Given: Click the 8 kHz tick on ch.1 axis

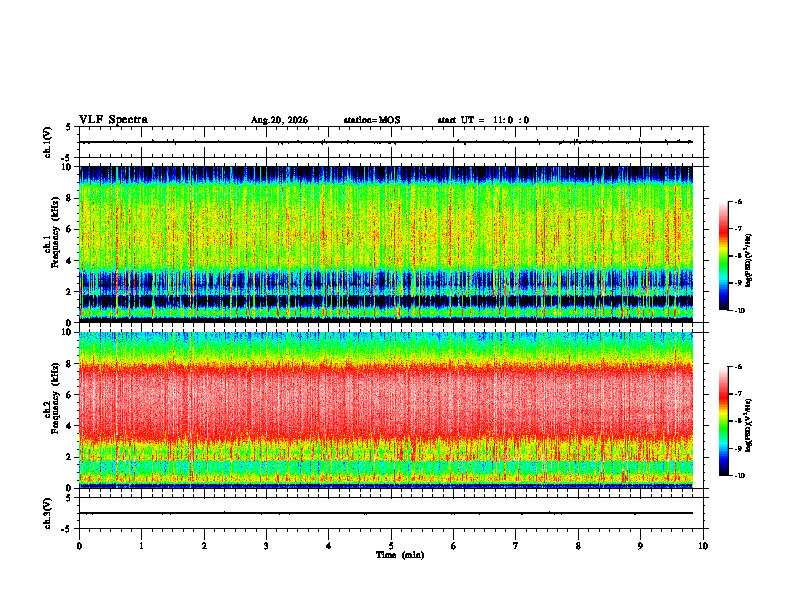Looking at the screenshot, I should (75, 198).
